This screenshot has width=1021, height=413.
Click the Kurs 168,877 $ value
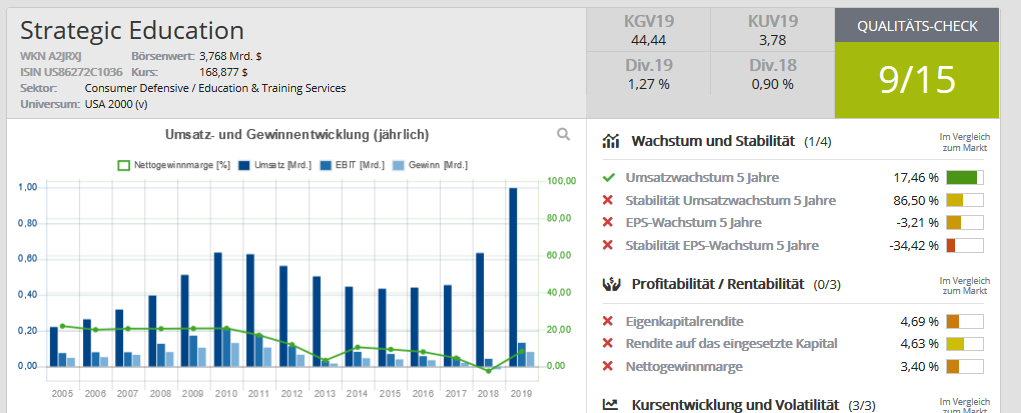pyautogui.click(x=223, y=72)
